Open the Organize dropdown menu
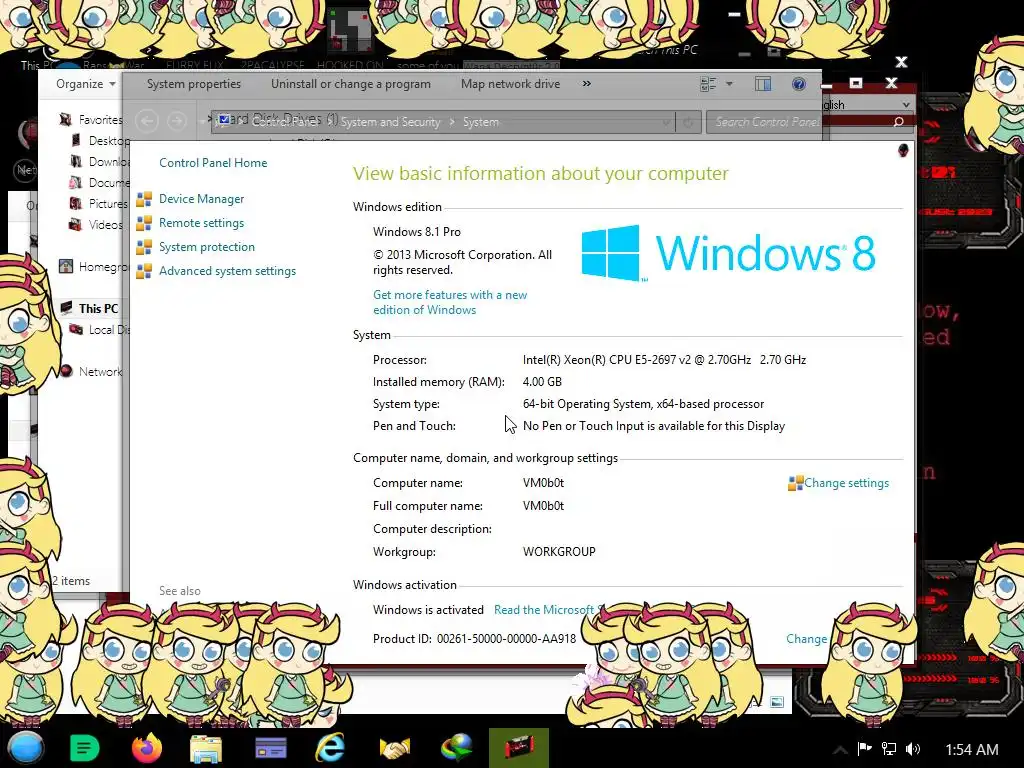This screenshot has height=768, width=1024. tap(86, 84)
